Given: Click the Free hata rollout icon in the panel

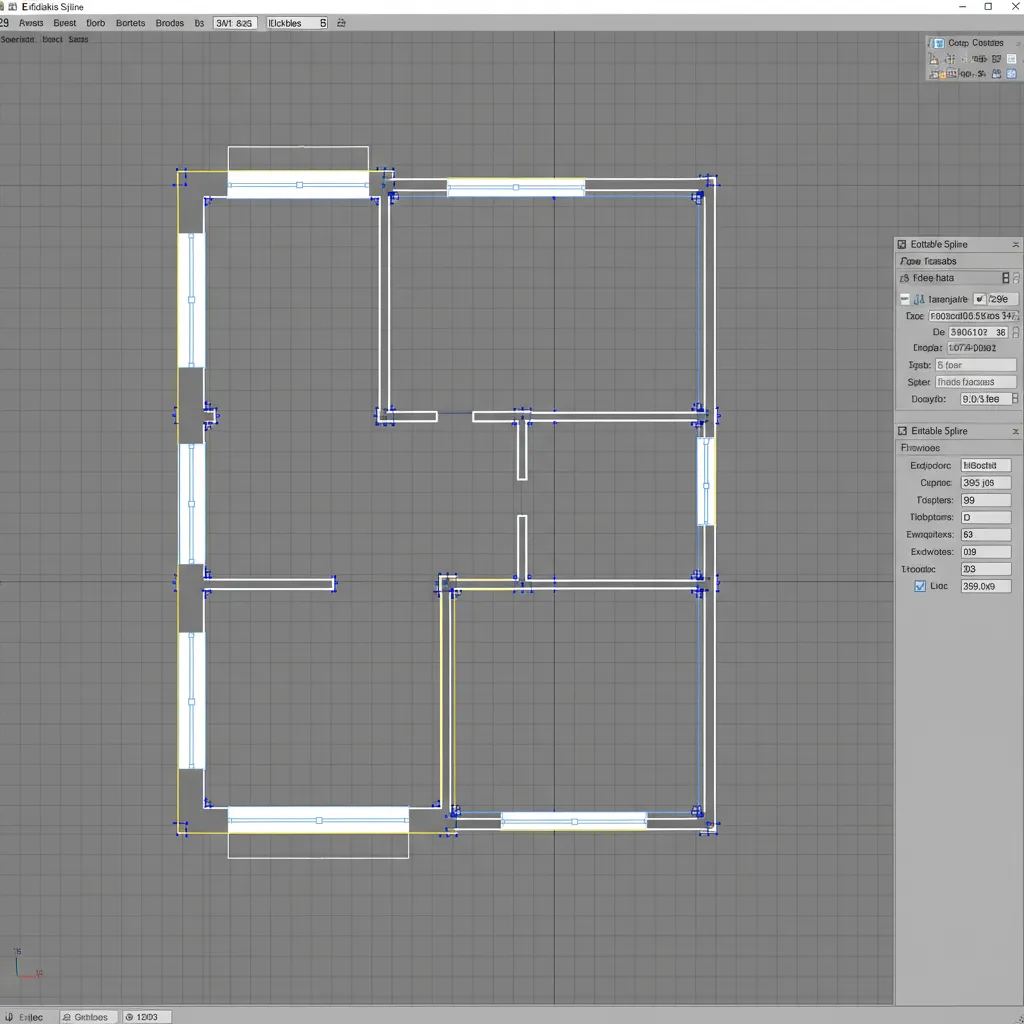Looking at the screenshot, I should point(903,277).
